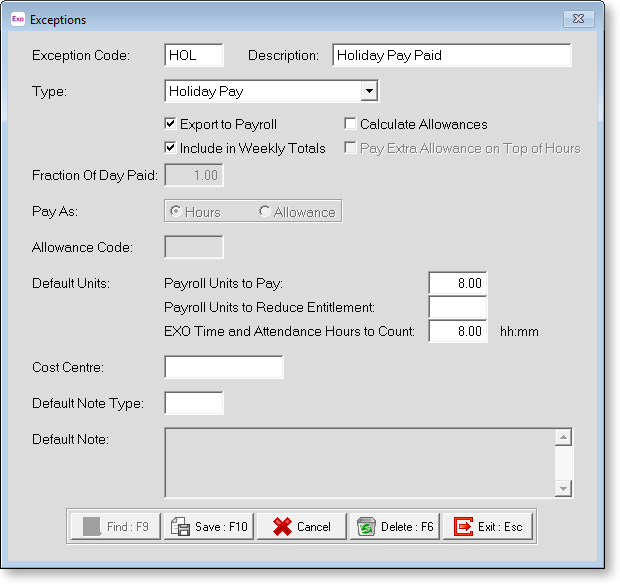
Task: Click the Exception Code field
Action: [x=194, y=56]
